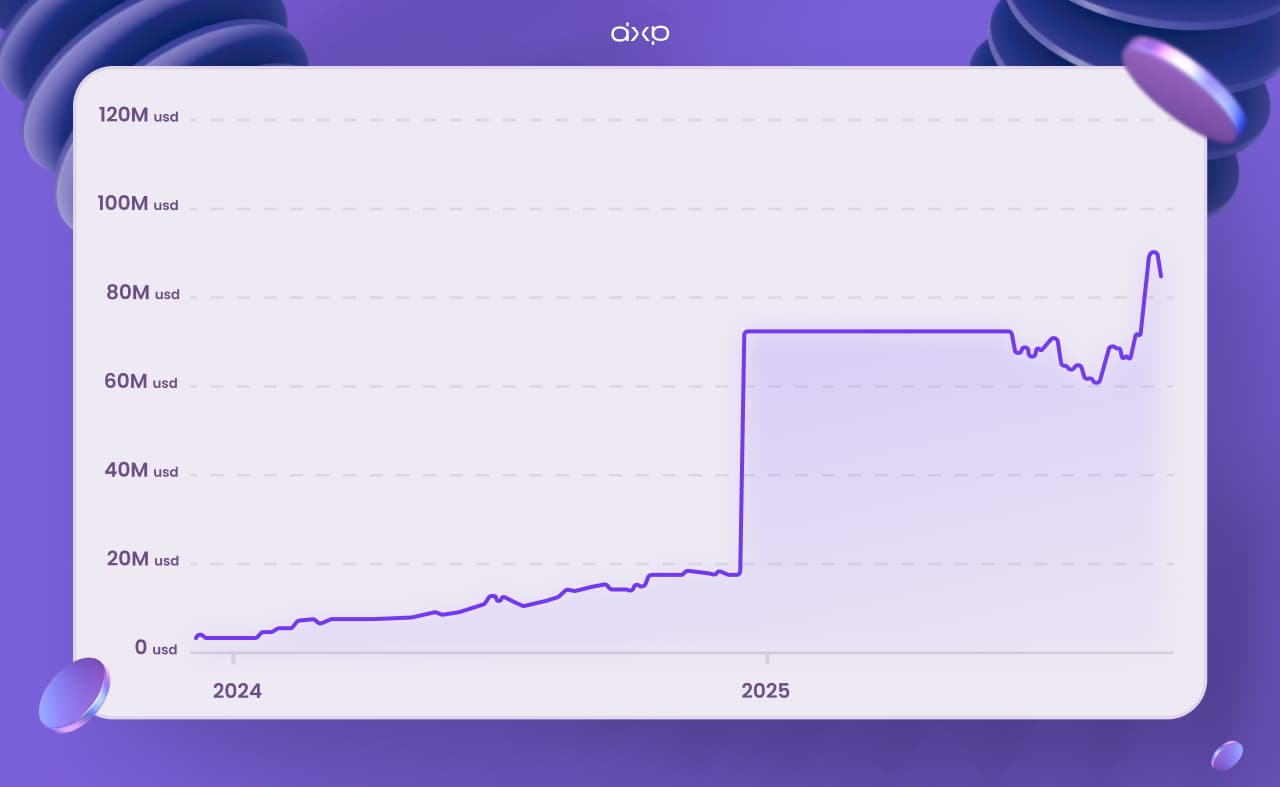
Task: Click the 2025 x-axis label
Action: coord(765,691)
